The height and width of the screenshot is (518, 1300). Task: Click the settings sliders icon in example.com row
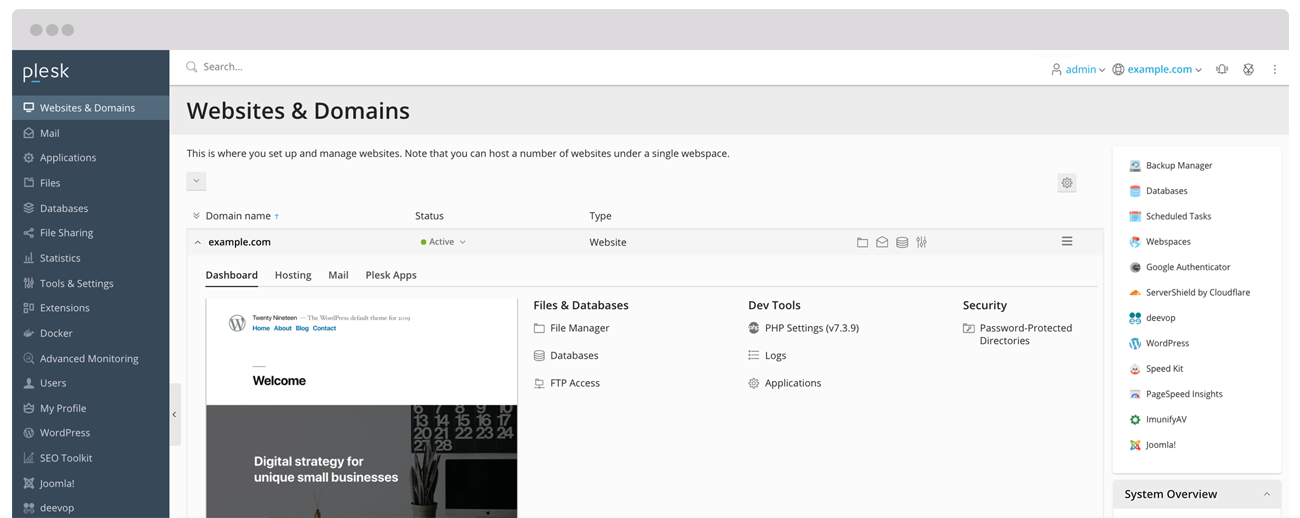coord(922,242)
